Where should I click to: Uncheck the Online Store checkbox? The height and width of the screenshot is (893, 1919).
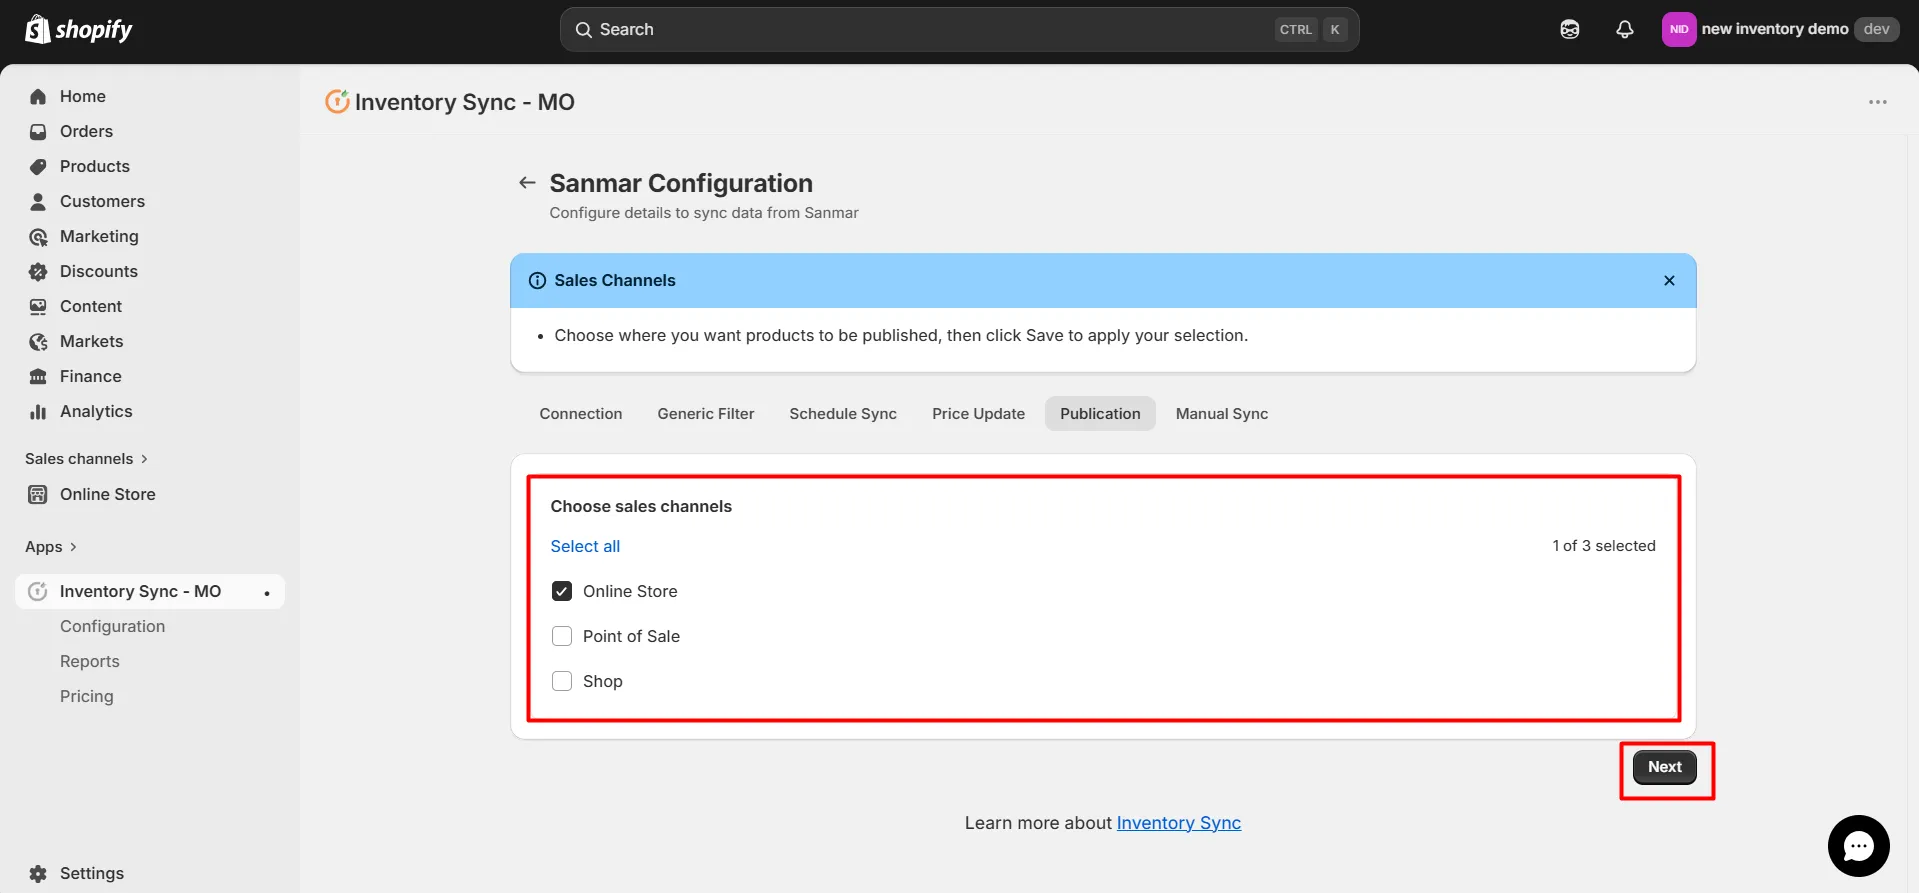(x=562, y=591)
